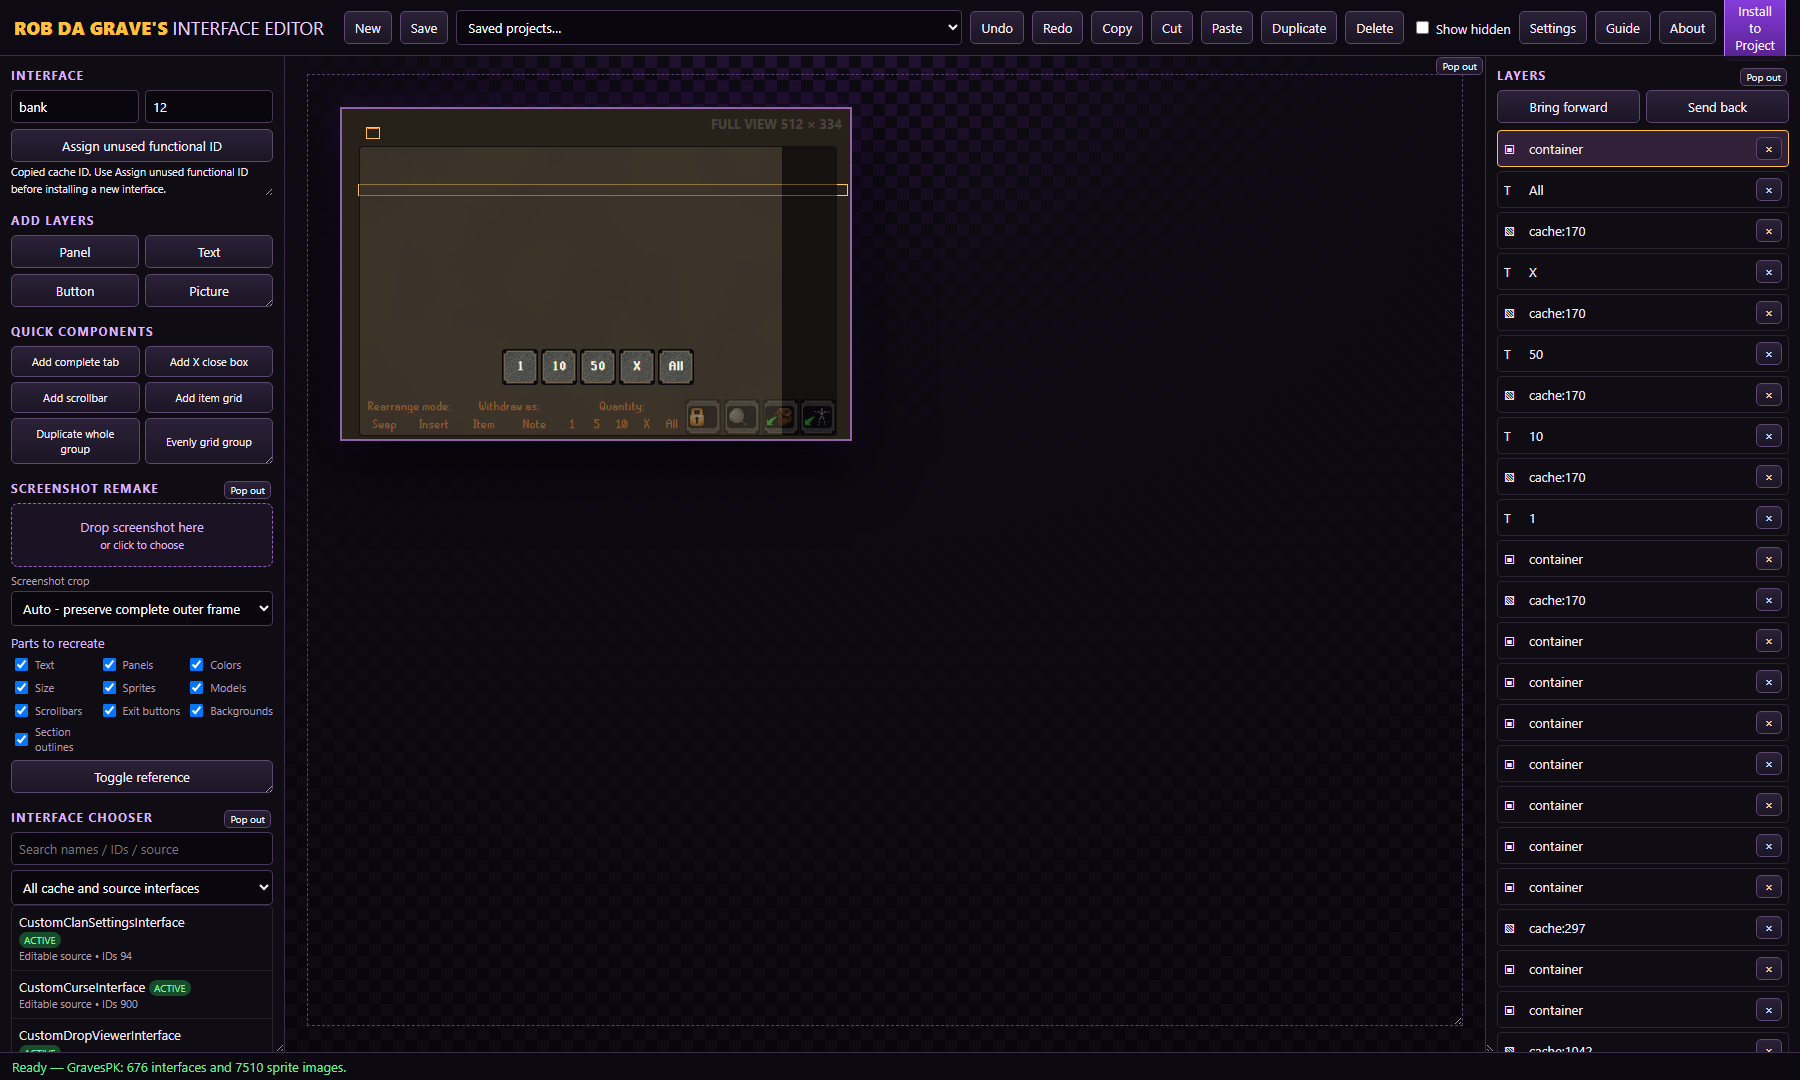Select the cache:297 sprite layer icon
This screenshot has width=1800, height=1080.
1510,928
